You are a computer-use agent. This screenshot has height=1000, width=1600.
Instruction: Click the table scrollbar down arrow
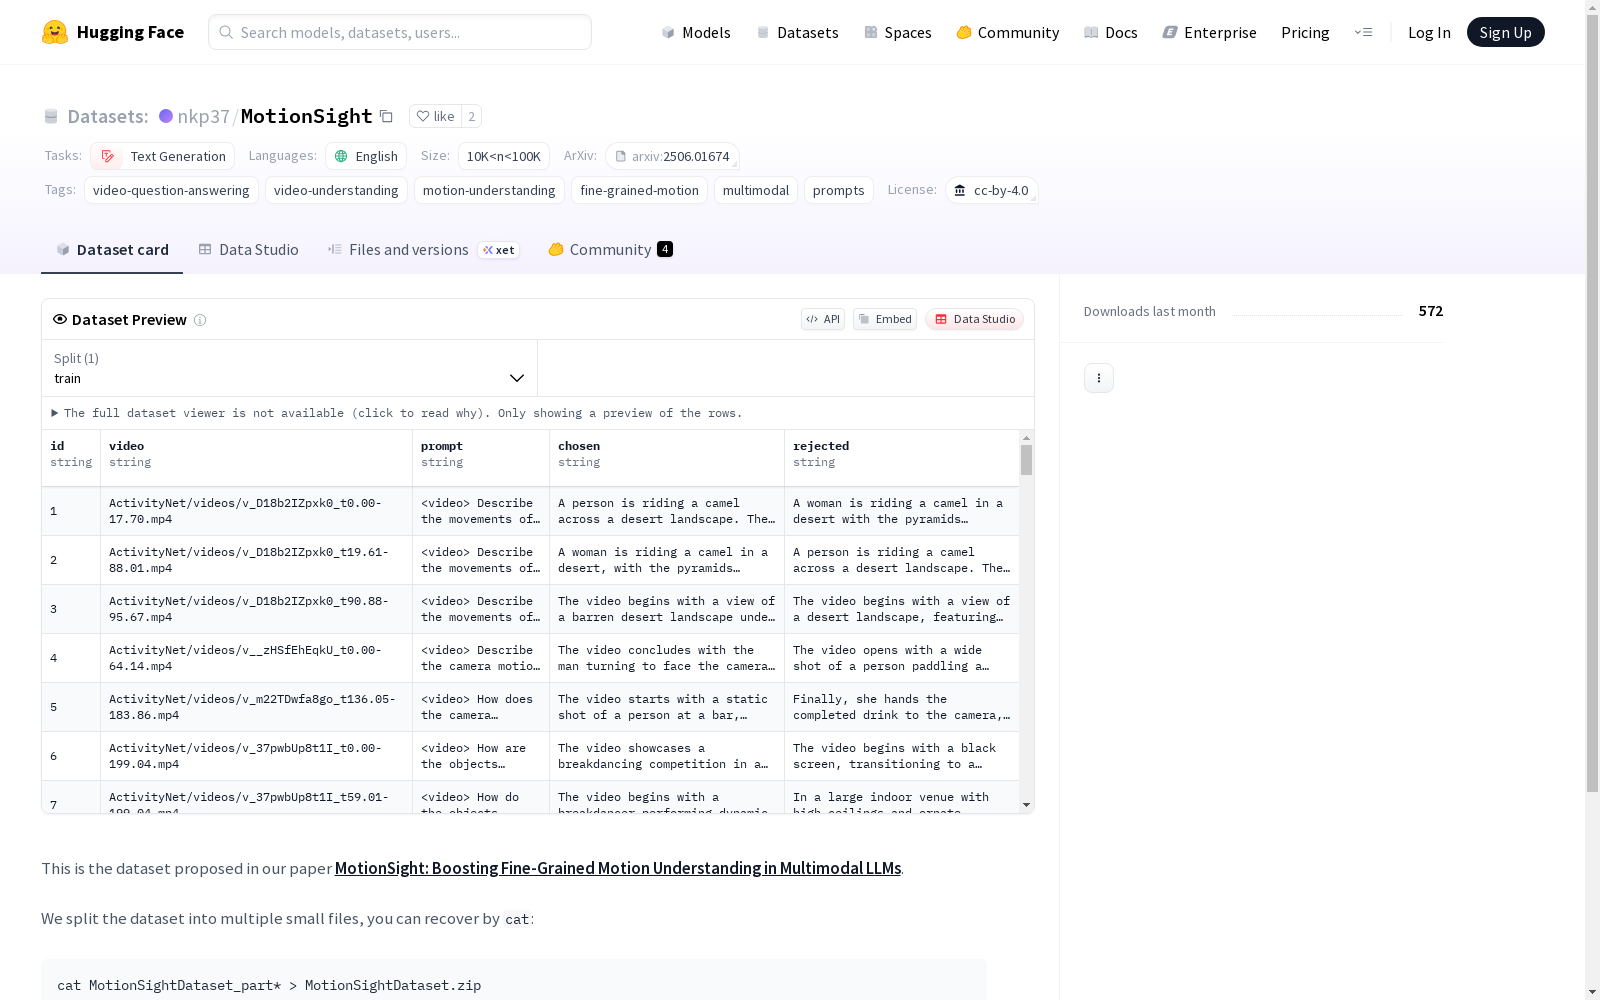click(x=1026, y=805)
